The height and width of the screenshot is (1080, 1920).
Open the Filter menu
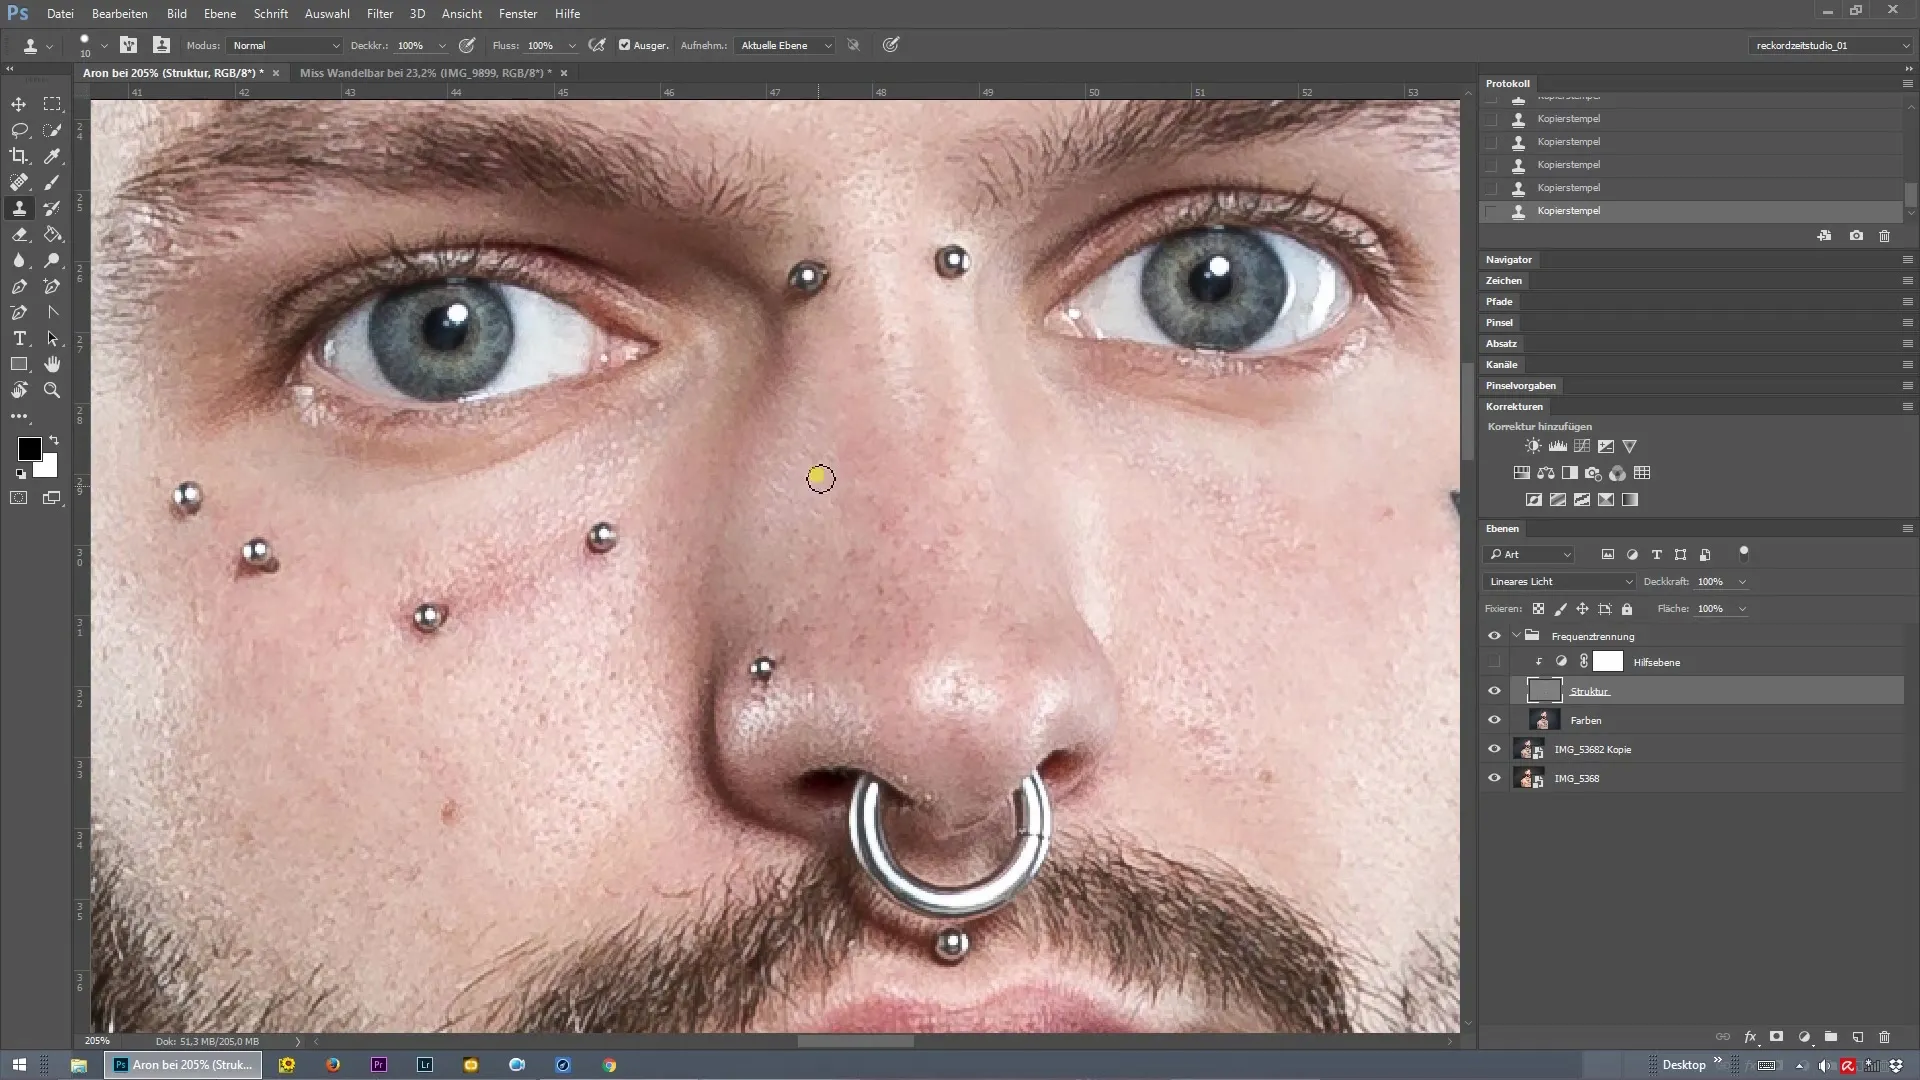pos(380,14)
